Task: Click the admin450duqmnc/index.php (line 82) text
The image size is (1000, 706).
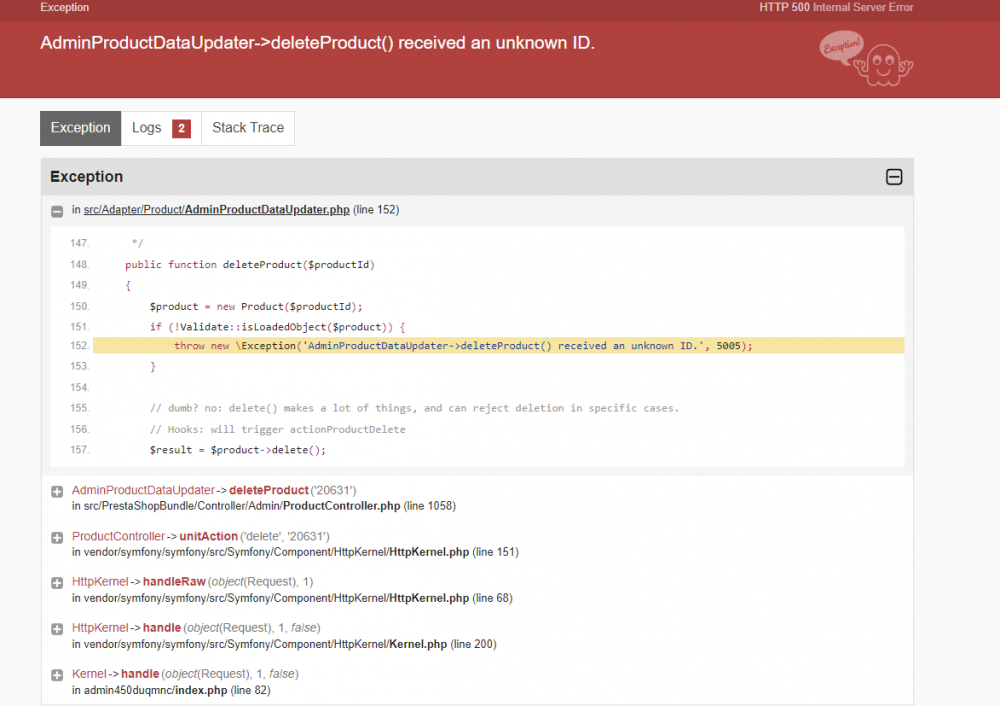Action: tap(171, 690)
